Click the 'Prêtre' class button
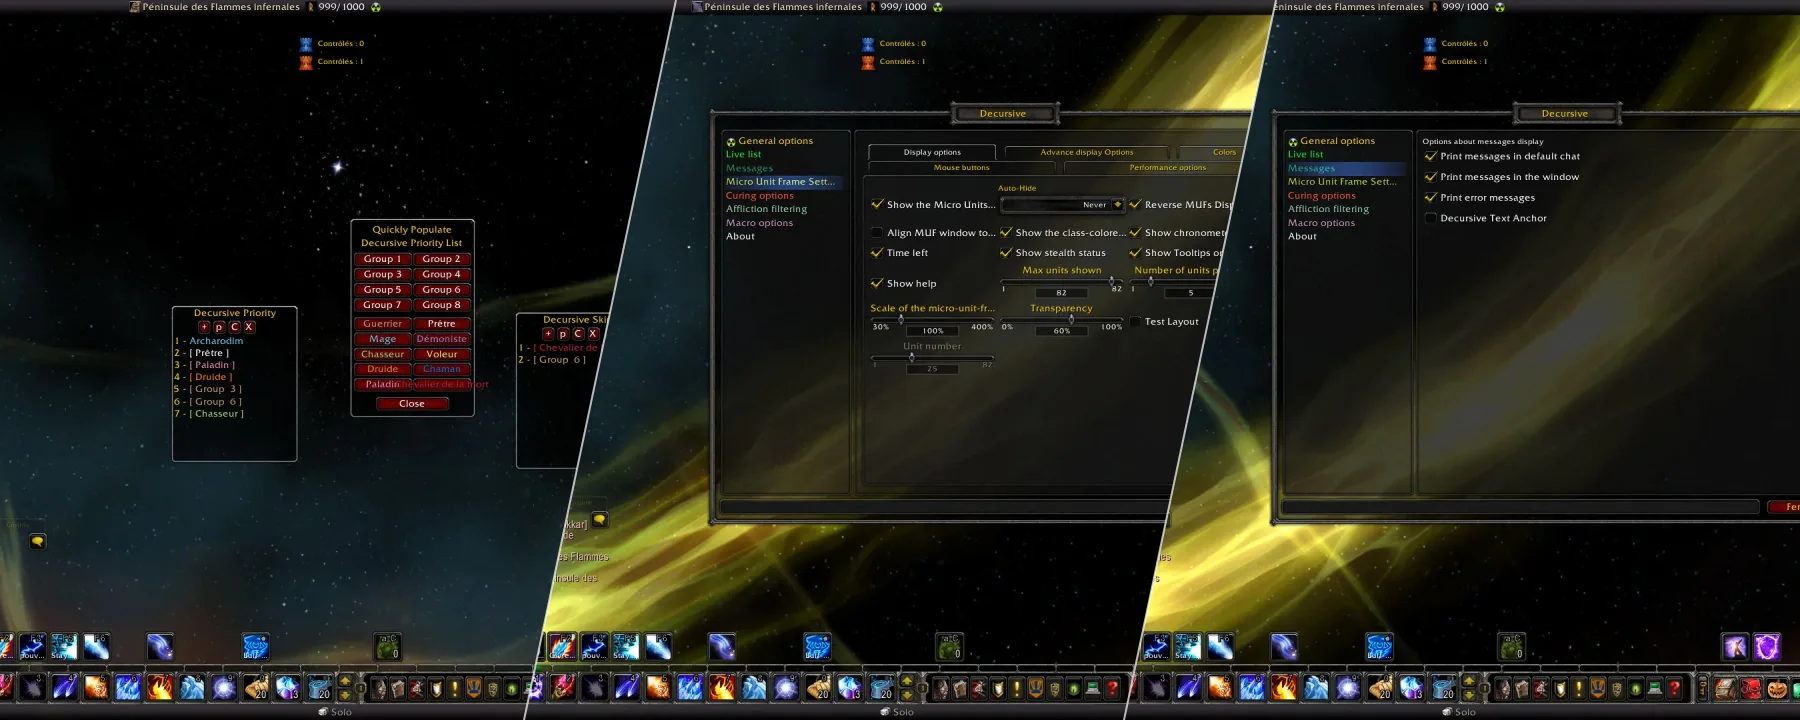Image resolution: width=1800 pixels, height=720 pixels. (441, 324)
